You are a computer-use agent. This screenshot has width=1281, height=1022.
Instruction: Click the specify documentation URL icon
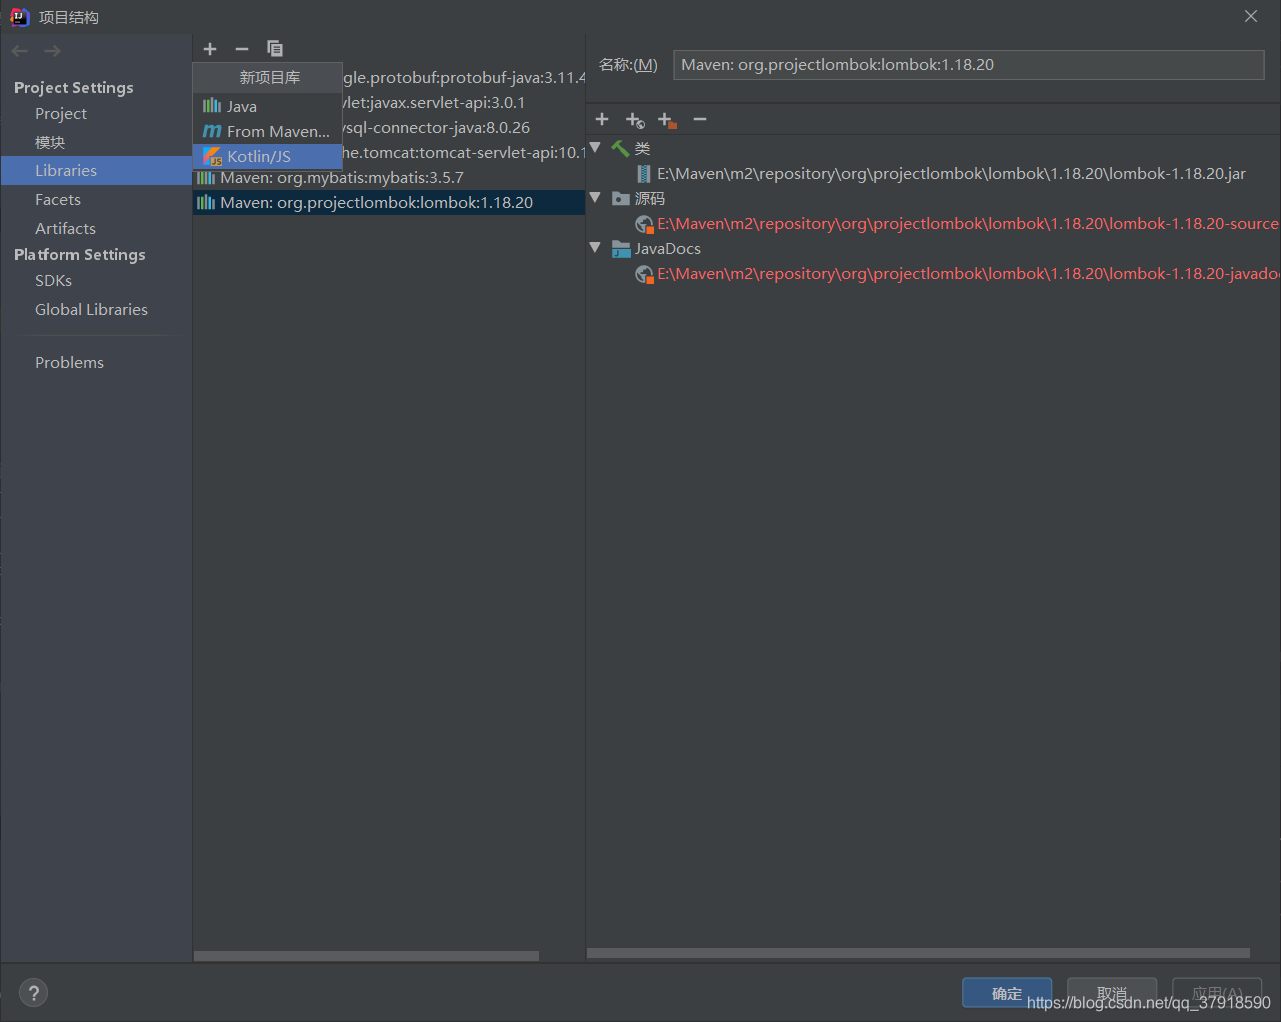click(x=635, y=120)
